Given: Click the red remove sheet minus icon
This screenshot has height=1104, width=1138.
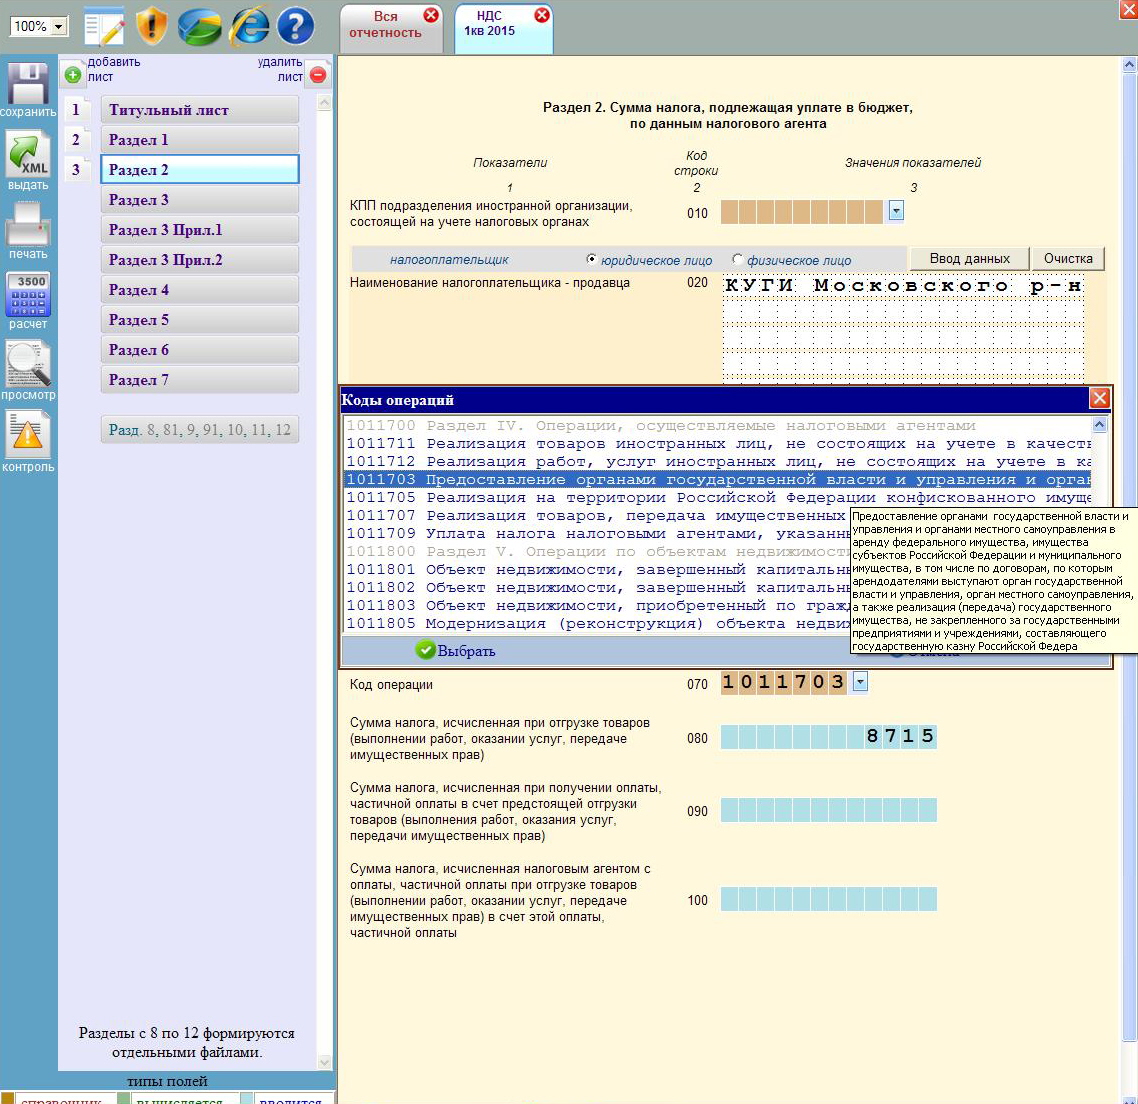Looking at the screenshot, I should (318, 74).
